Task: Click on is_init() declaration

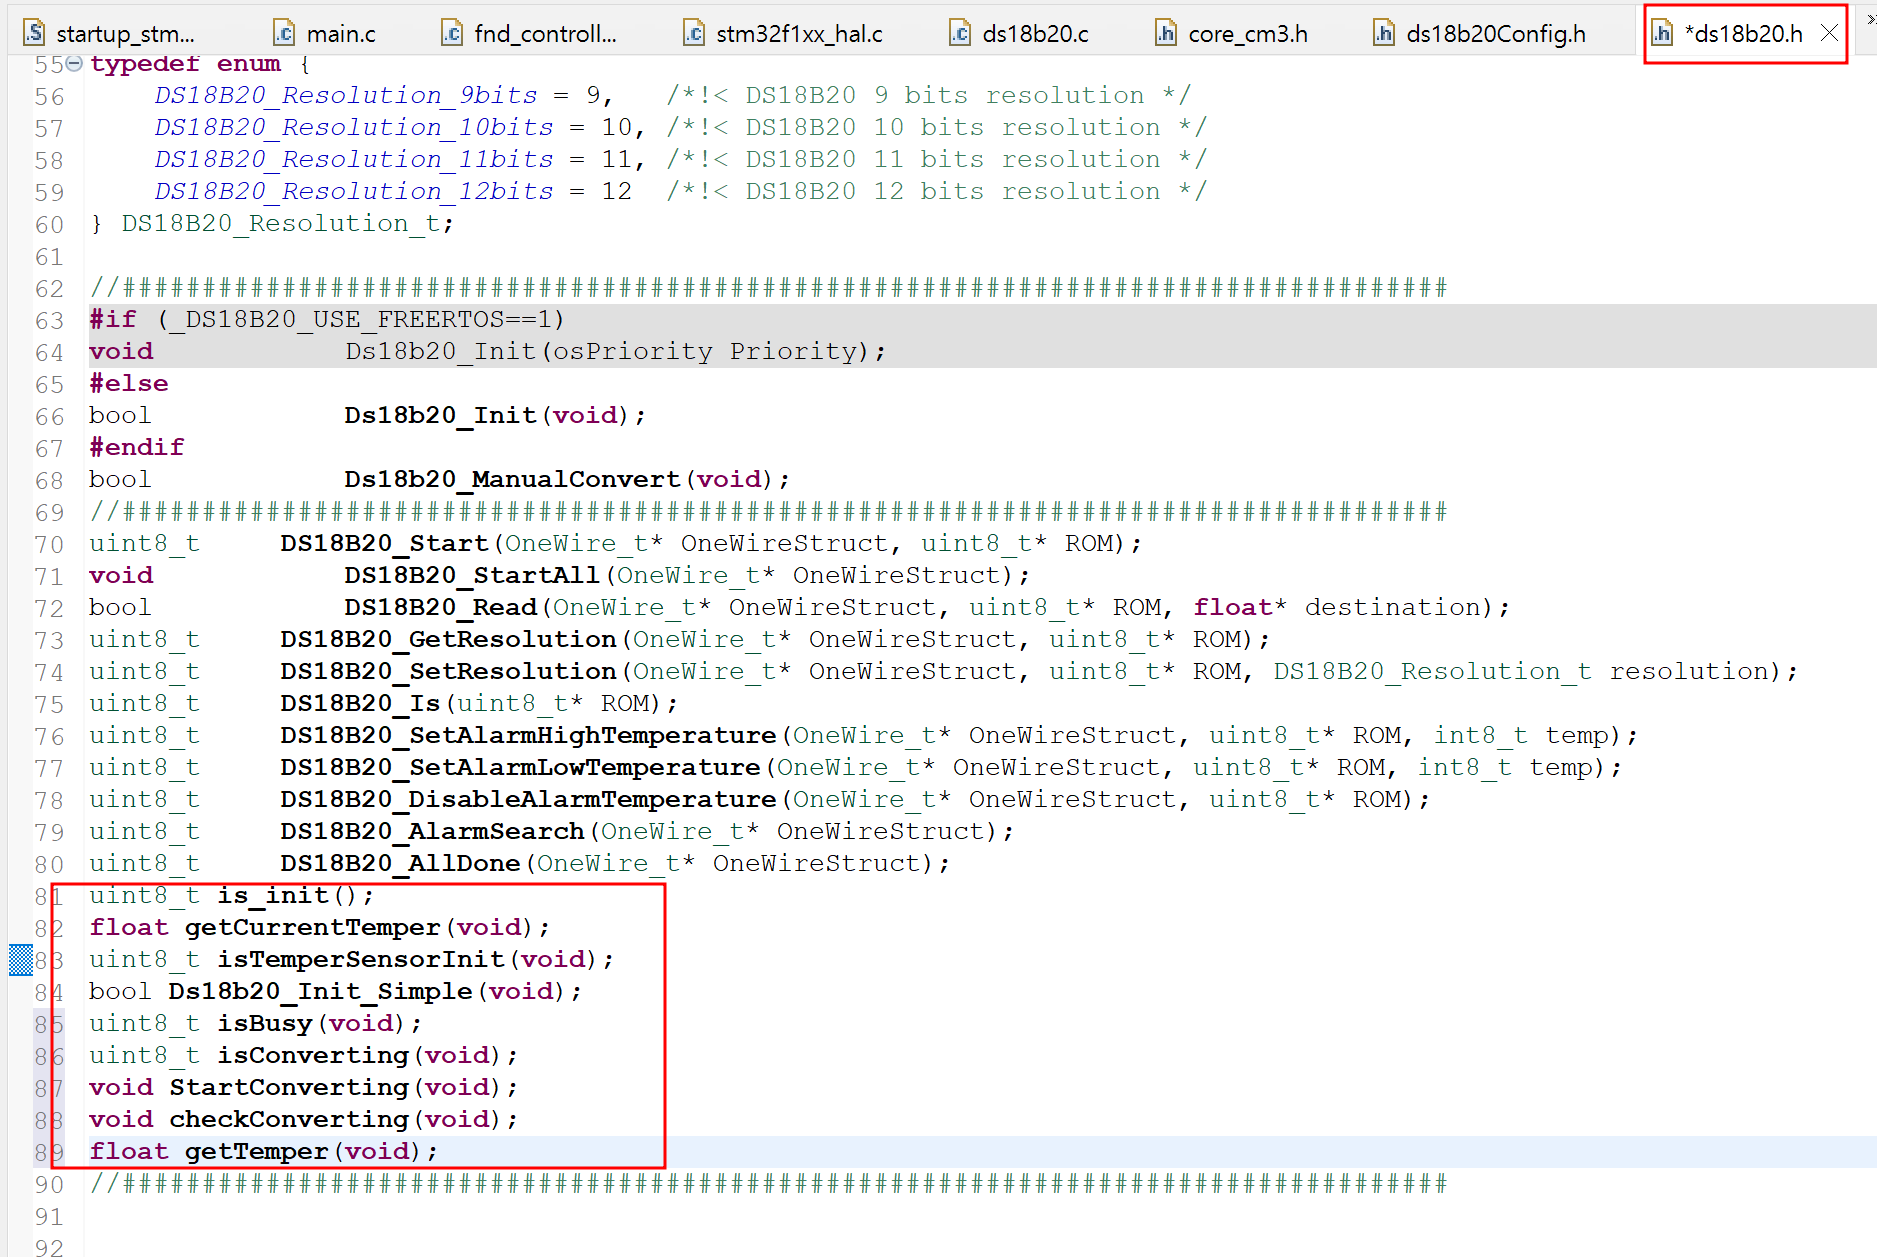Action: pyautogui.click(x=296, y=895)
